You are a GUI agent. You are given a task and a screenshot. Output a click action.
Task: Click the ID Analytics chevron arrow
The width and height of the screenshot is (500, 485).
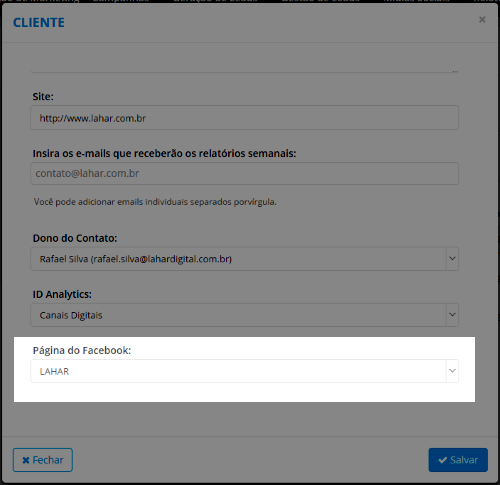(x=452, y=314)
